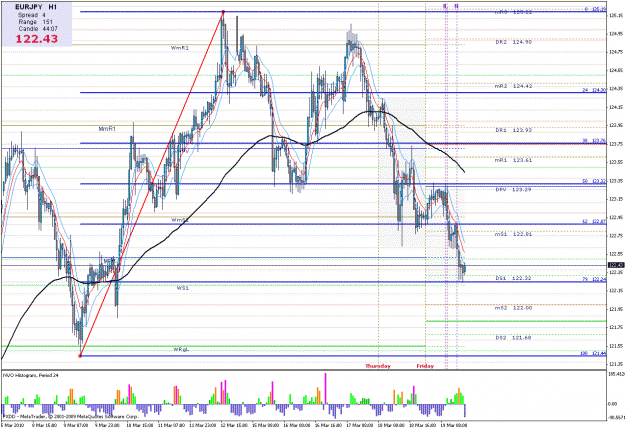Select the mS1 122.81 pivot label
Viewport: 625px width, 429px height.
click(x=513, y=234)
